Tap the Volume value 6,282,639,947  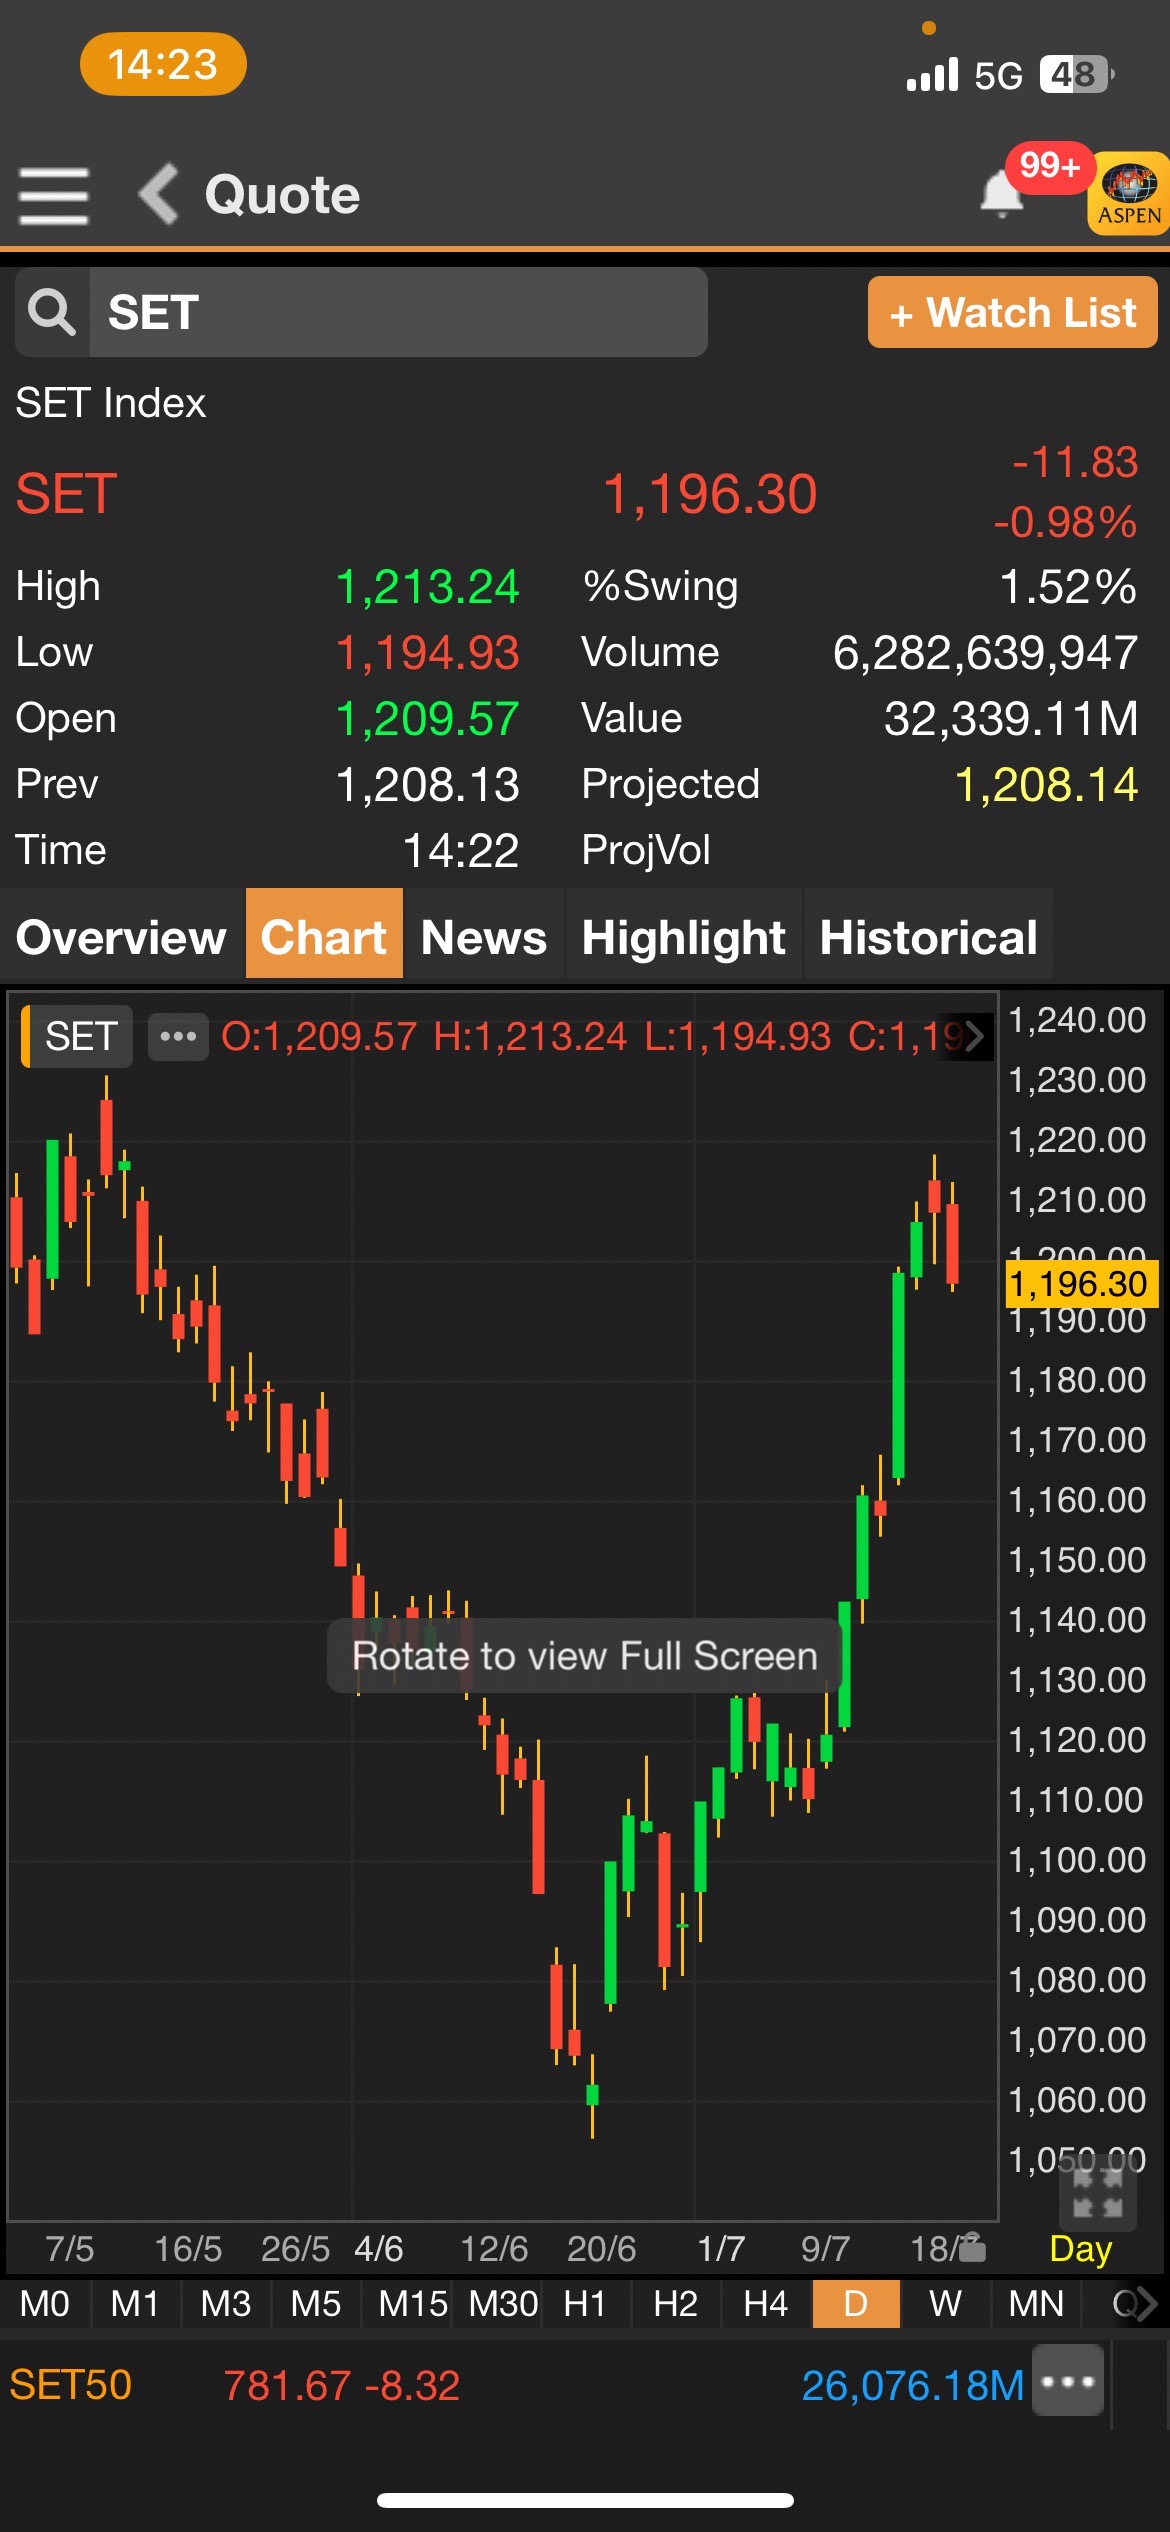[986, 653]
